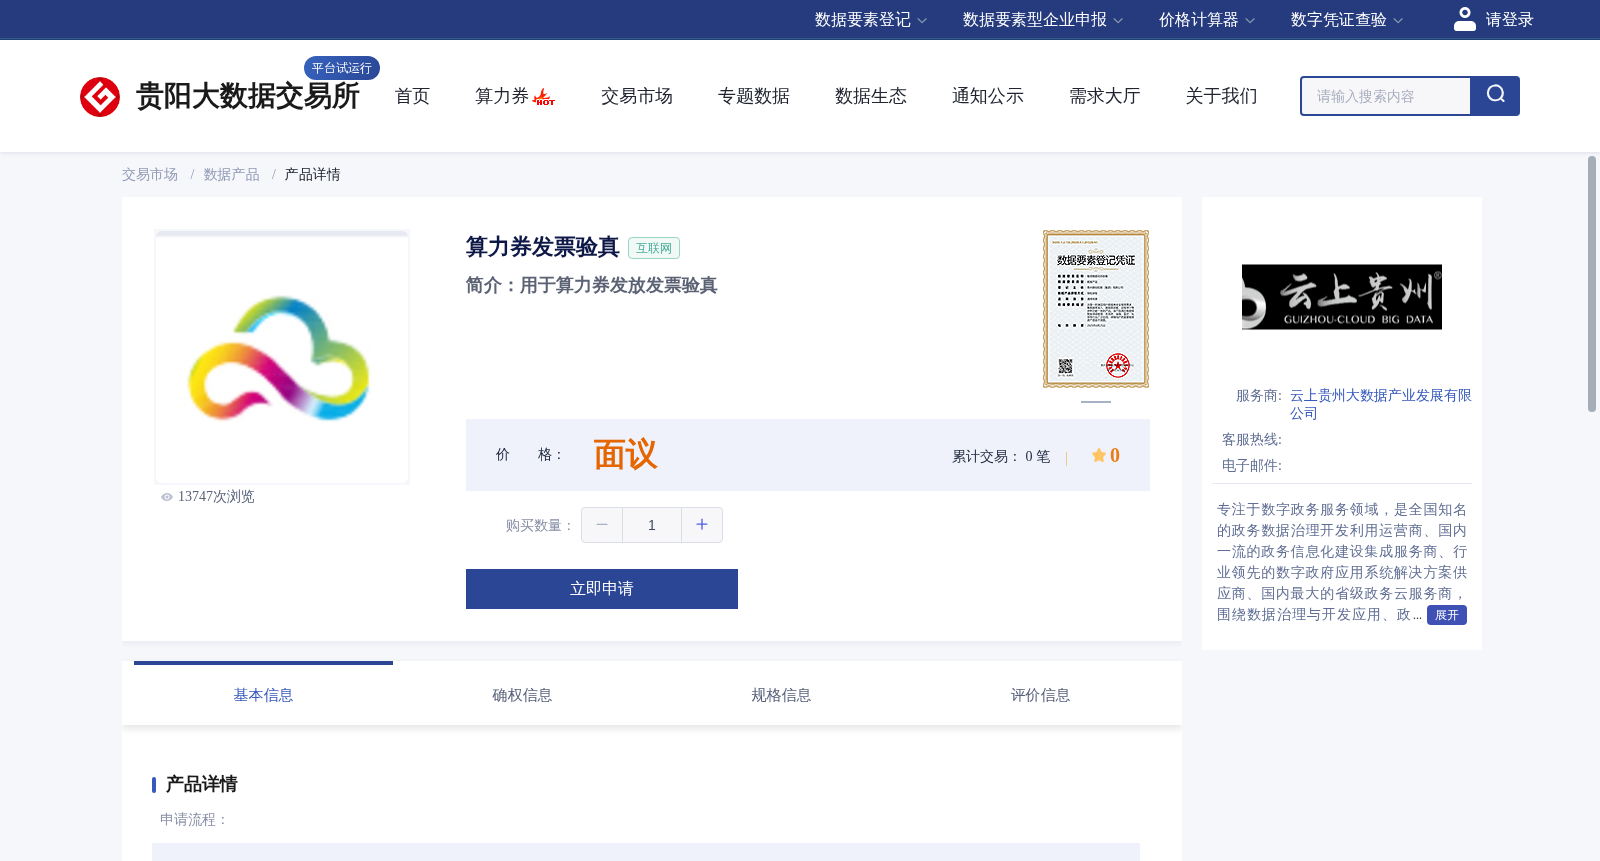Image resolution: width=1600 pixels, height=861 pixels.
Task: Open the 数据要素登记凭证 certificate thumbnail
Action: (x=1096, y=309)
